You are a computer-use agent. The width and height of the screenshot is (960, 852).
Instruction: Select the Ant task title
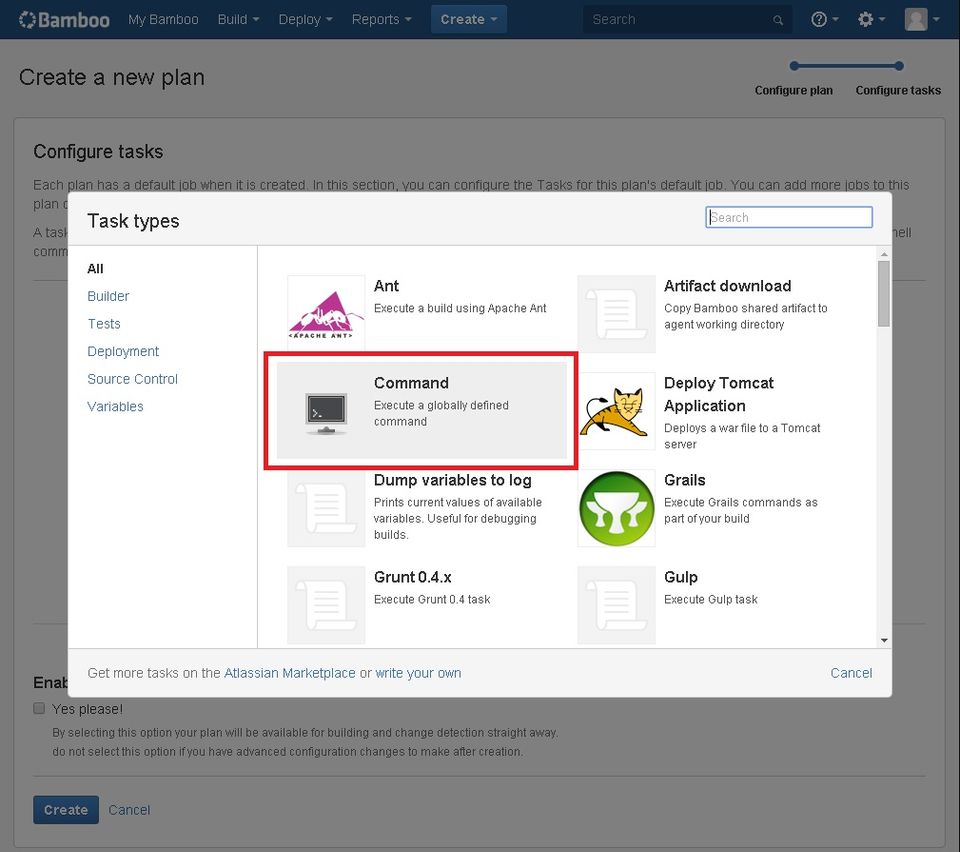(x=386, y=286)
